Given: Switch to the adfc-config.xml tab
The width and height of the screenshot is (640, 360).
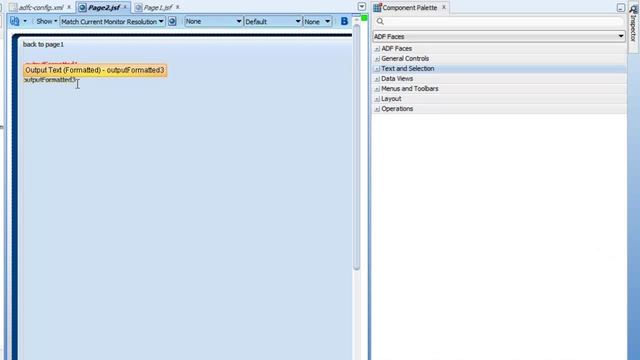Looking at the screenshot, I should coord(41,7).
